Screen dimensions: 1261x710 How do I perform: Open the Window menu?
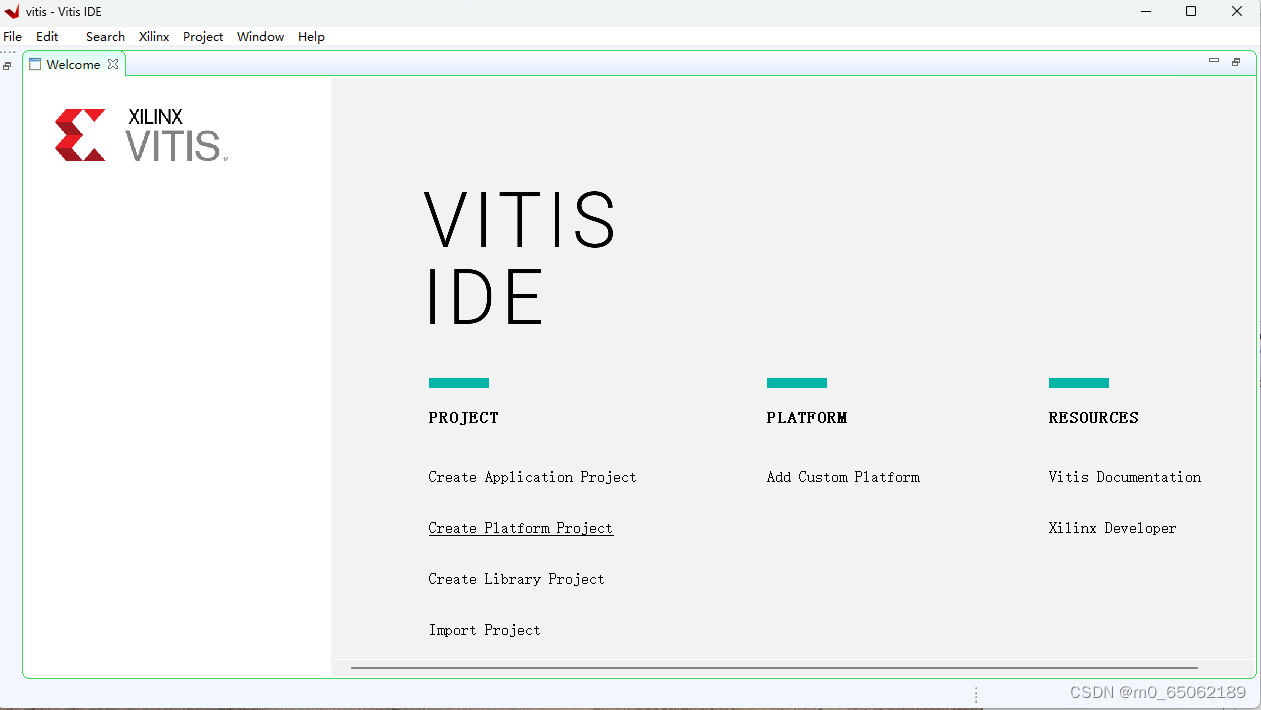pyautogui.click(x=260, y=36)
